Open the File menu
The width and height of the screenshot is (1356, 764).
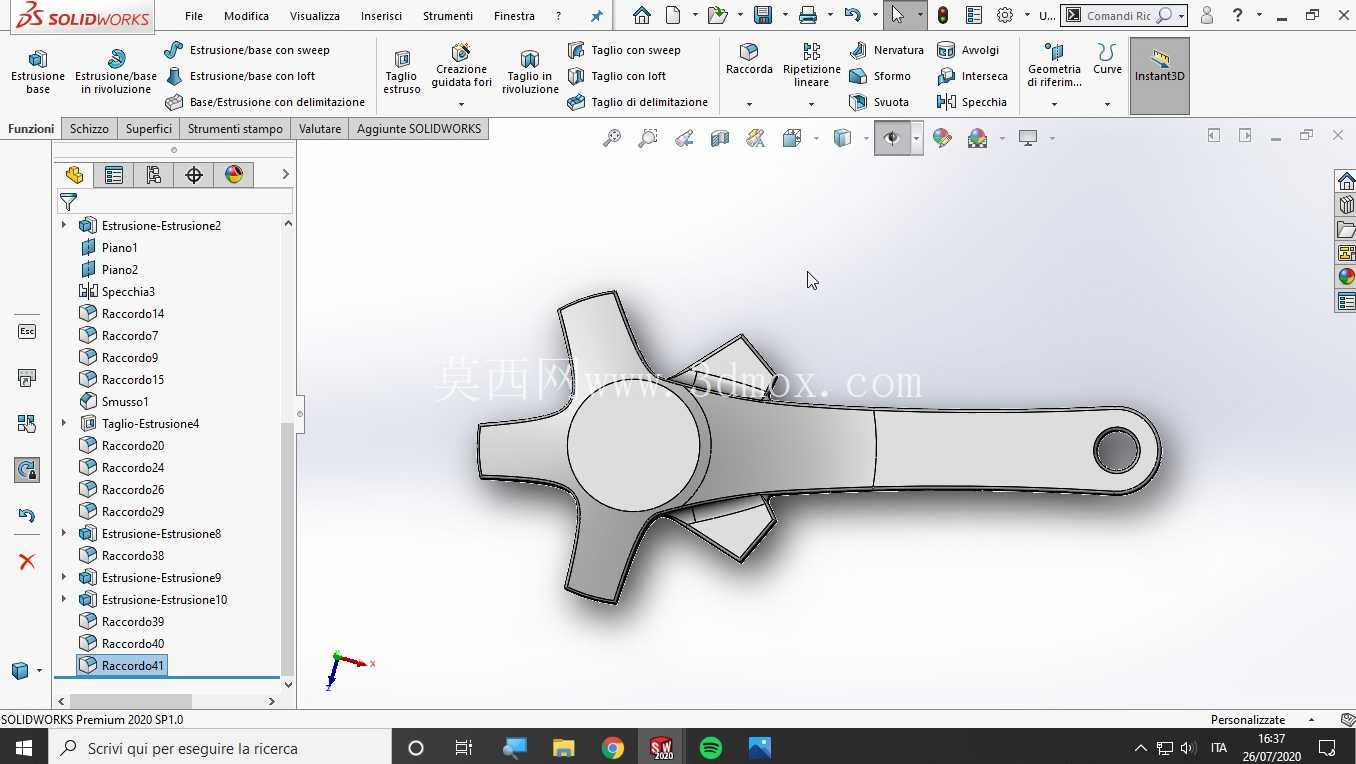click(x=194, y=16)
